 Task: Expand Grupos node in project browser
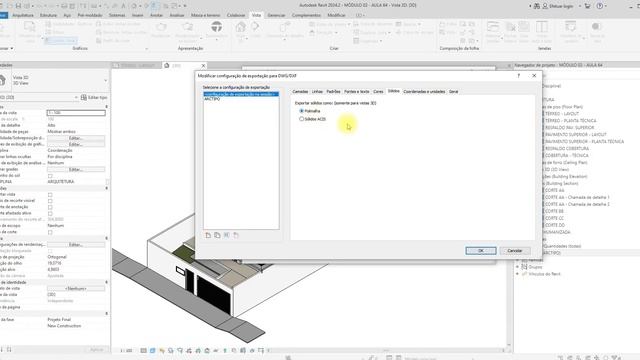(518, 267)
